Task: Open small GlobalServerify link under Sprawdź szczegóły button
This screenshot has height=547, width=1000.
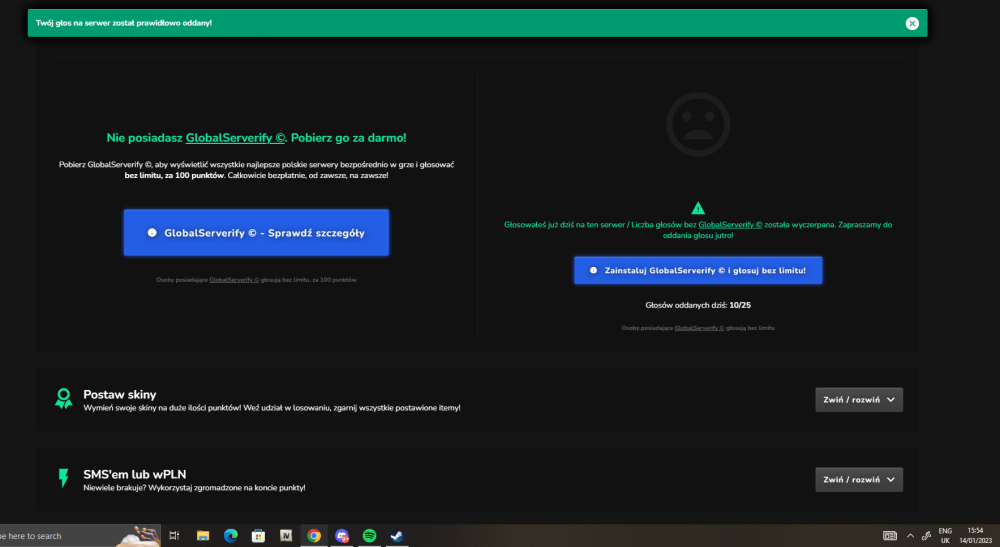Action: tap(234, 280)
